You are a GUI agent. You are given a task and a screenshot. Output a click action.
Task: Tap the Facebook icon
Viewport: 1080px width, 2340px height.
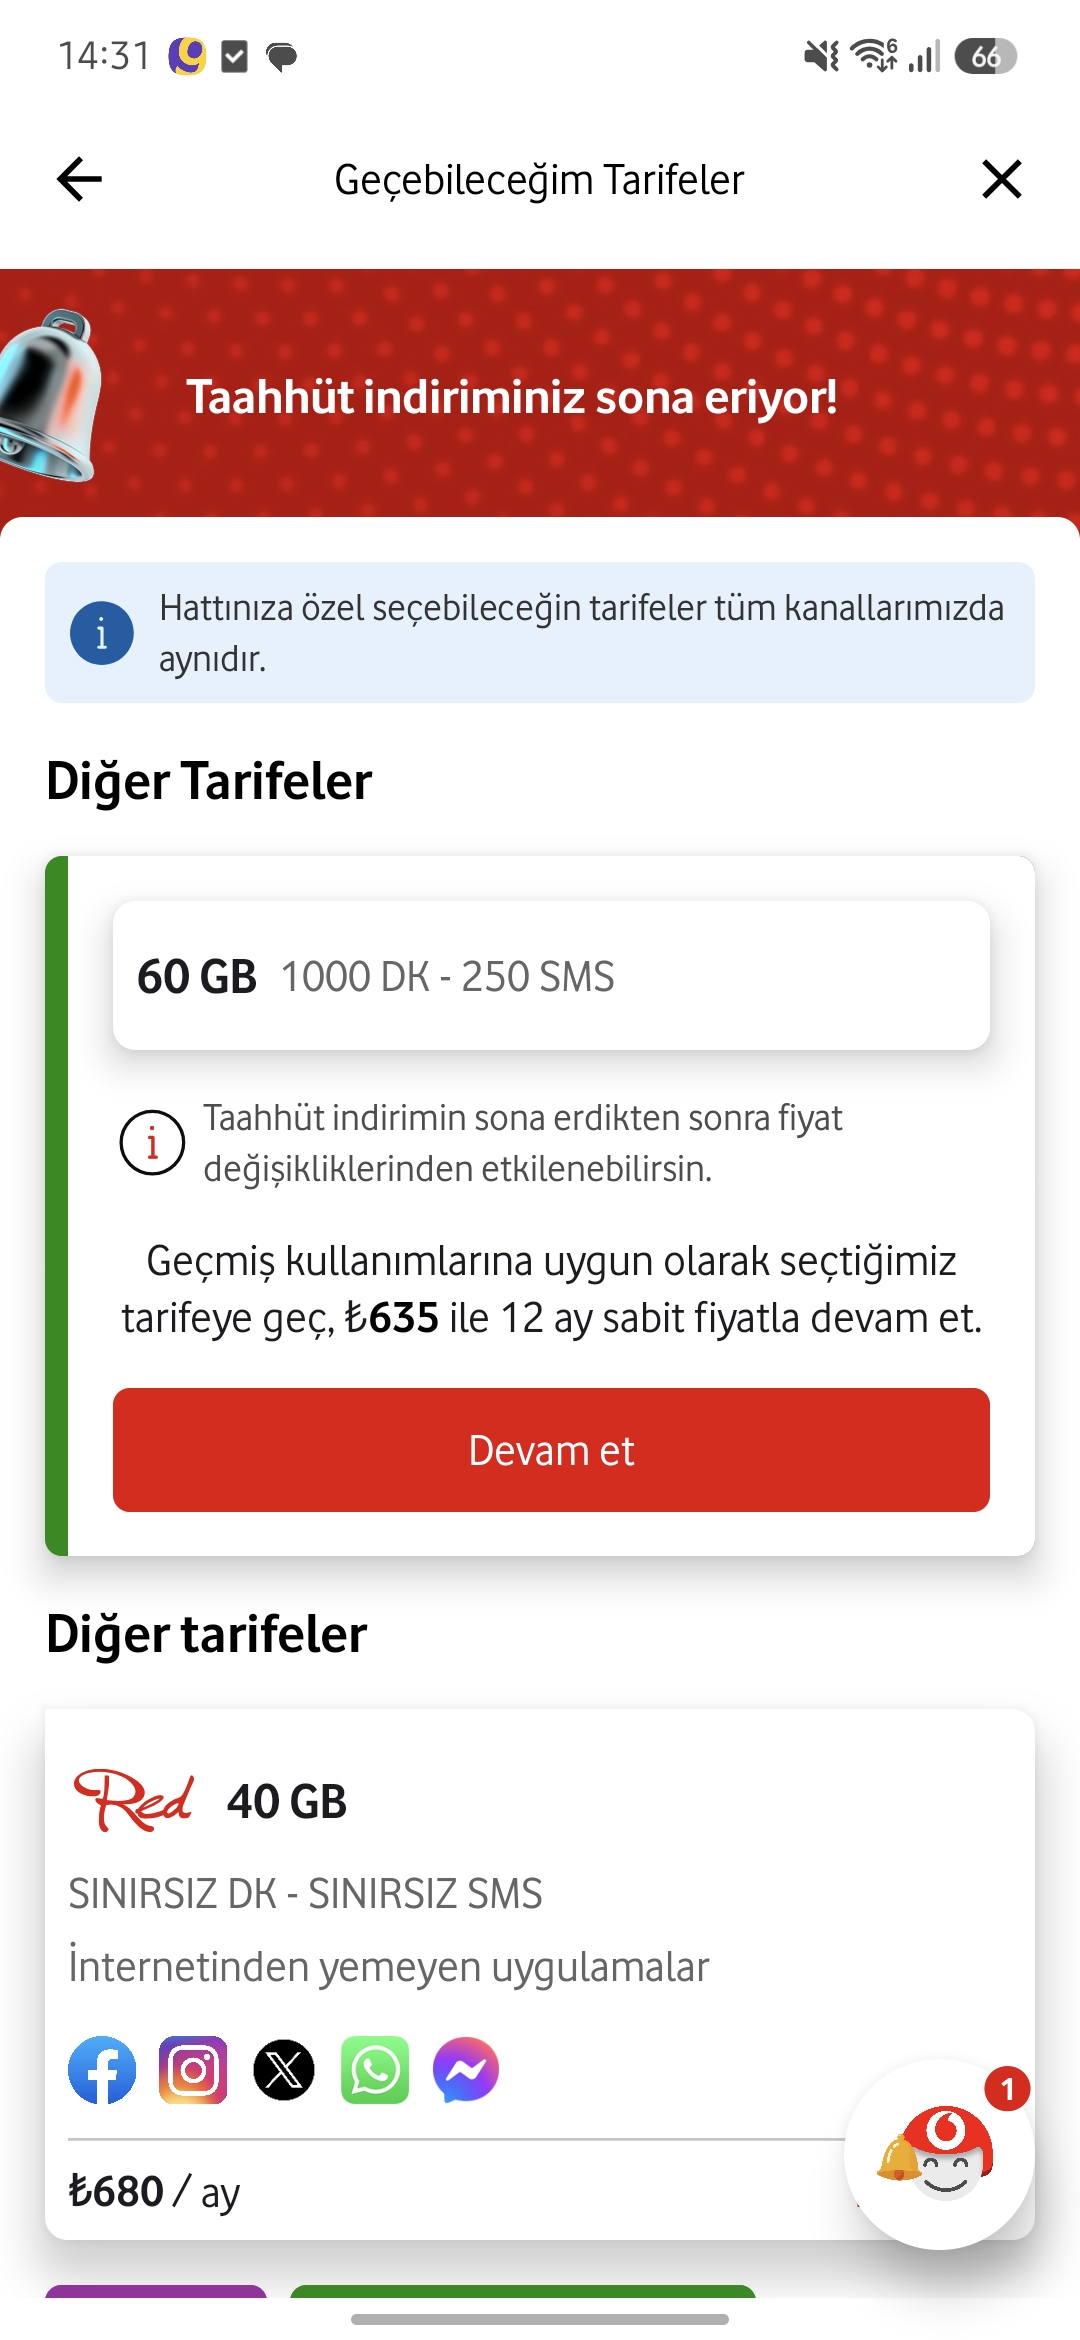[x=102, y=2070]
